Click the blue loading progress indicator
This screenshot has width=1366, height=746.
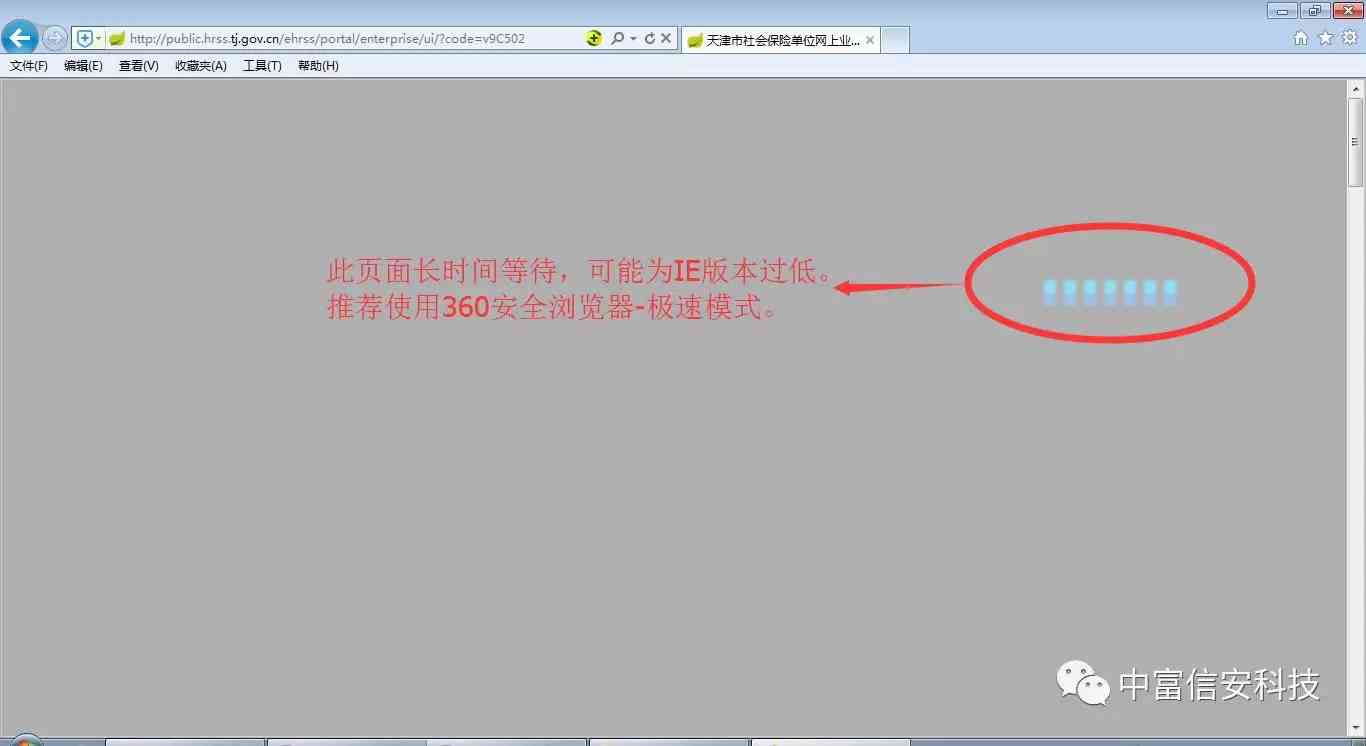1109,292
